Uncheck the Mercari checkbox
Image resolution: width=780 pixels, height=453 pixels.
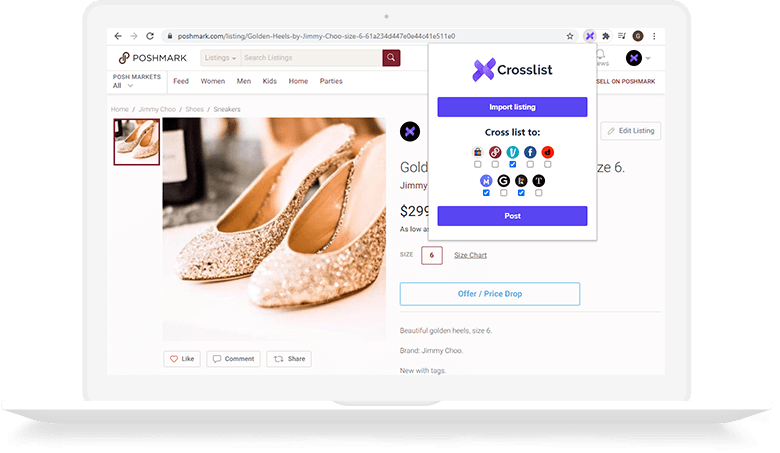(x=486, y=193)
